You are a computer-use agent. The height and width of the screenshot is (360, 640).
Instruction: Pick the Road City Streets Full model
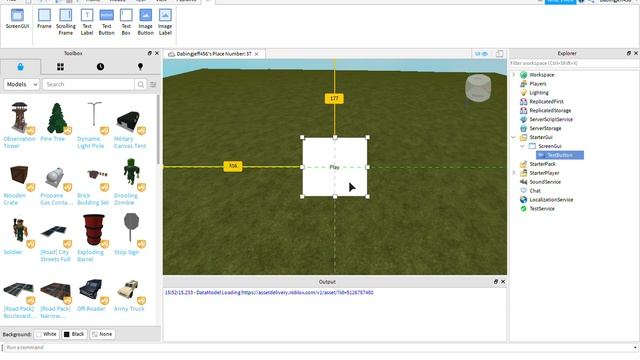[x=56, y=238]
